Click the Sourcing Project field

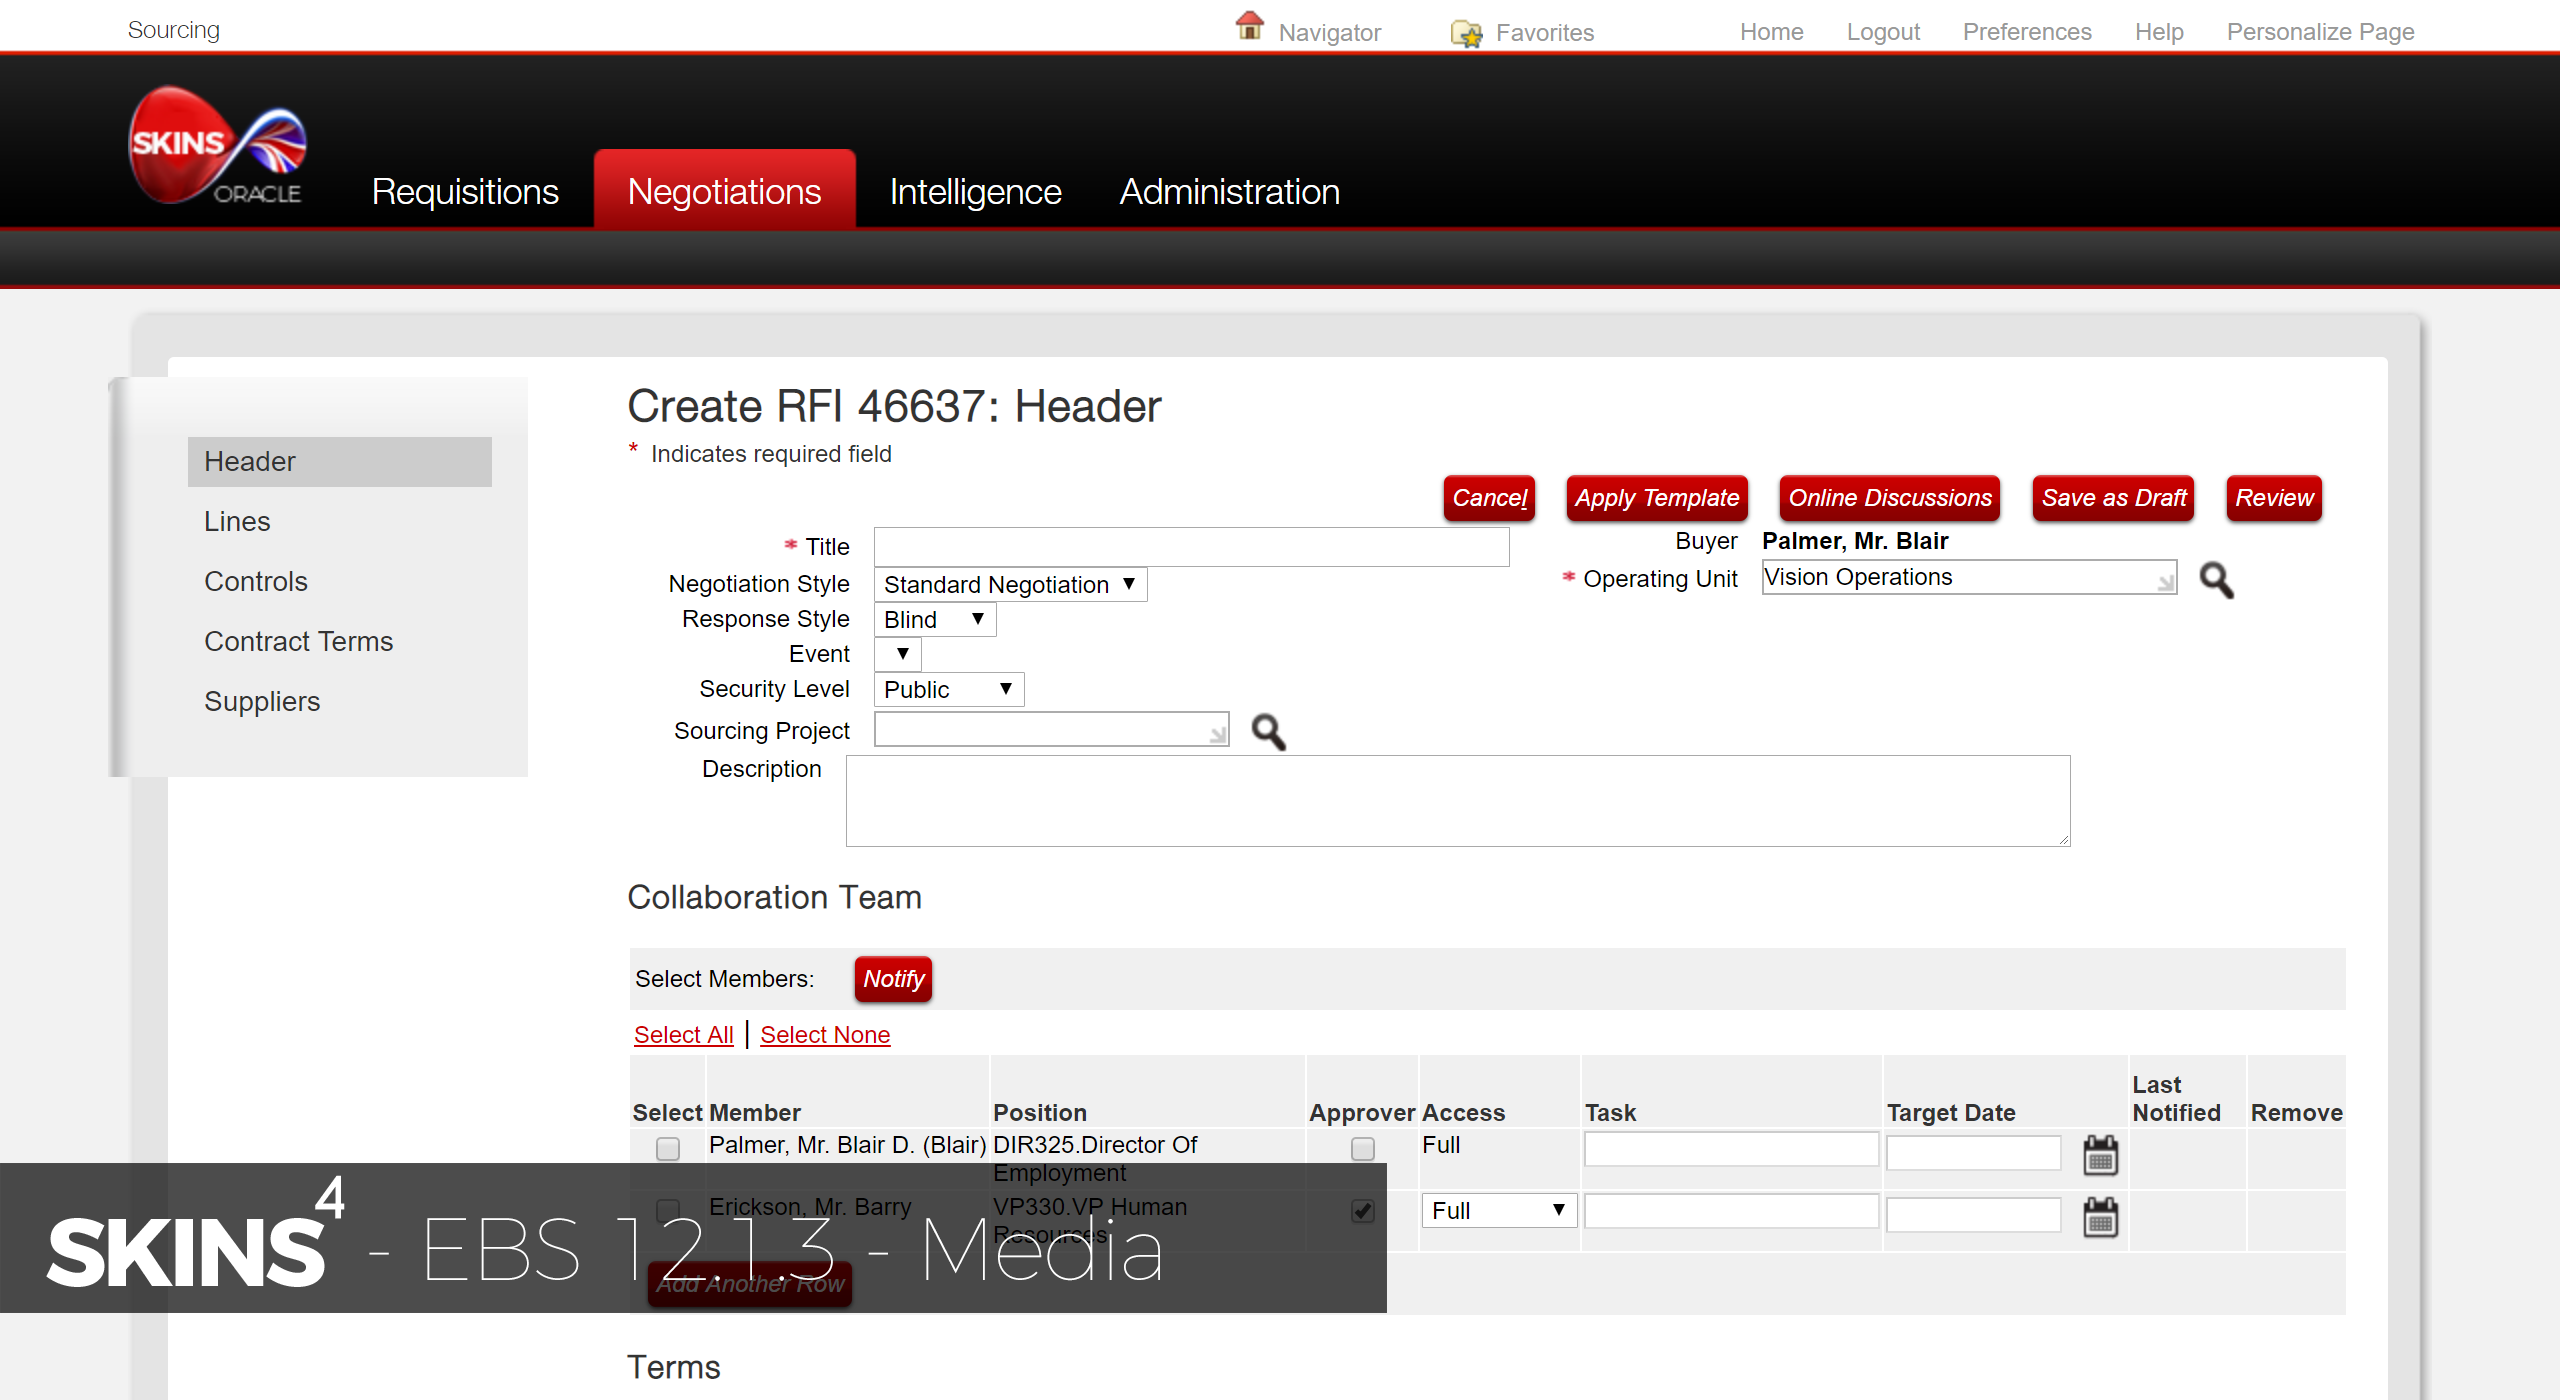(1052, 730)
